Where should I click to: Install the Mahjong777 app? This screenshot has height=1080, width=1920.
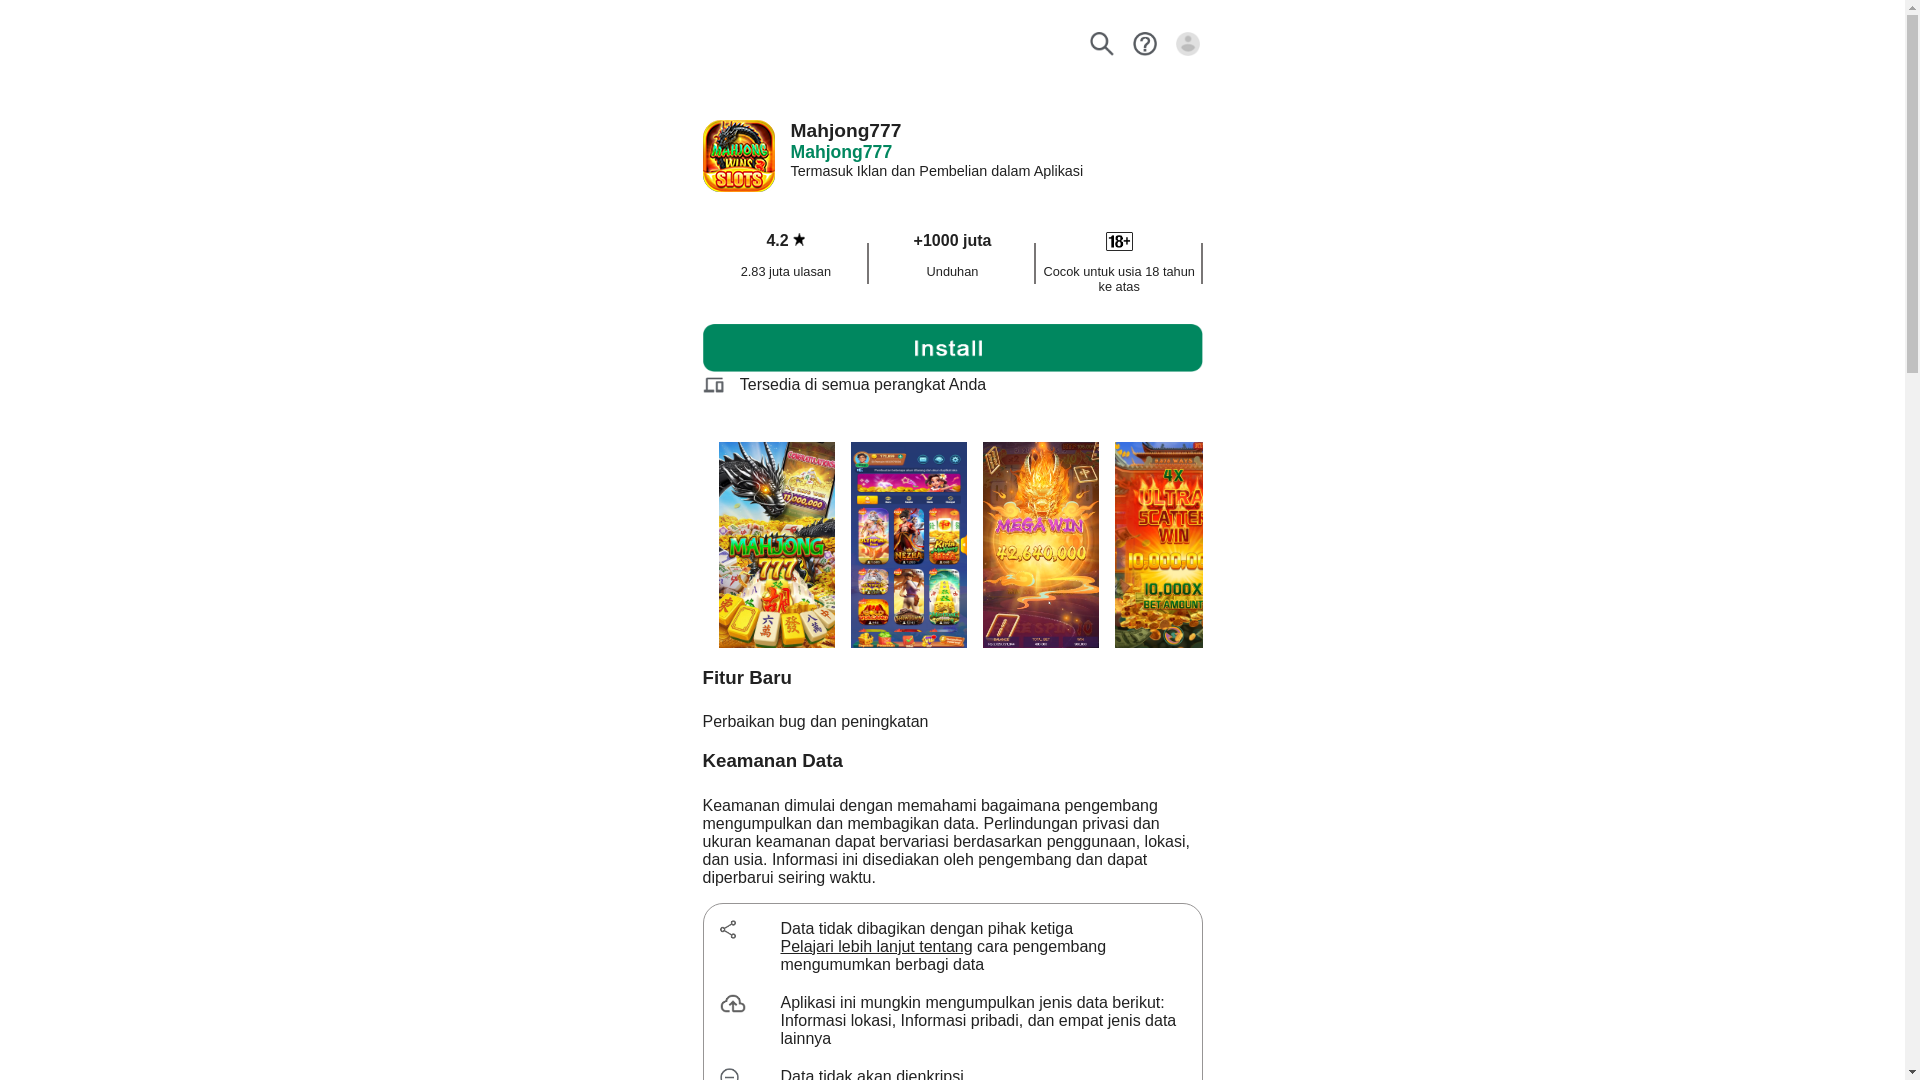(952, 348)
